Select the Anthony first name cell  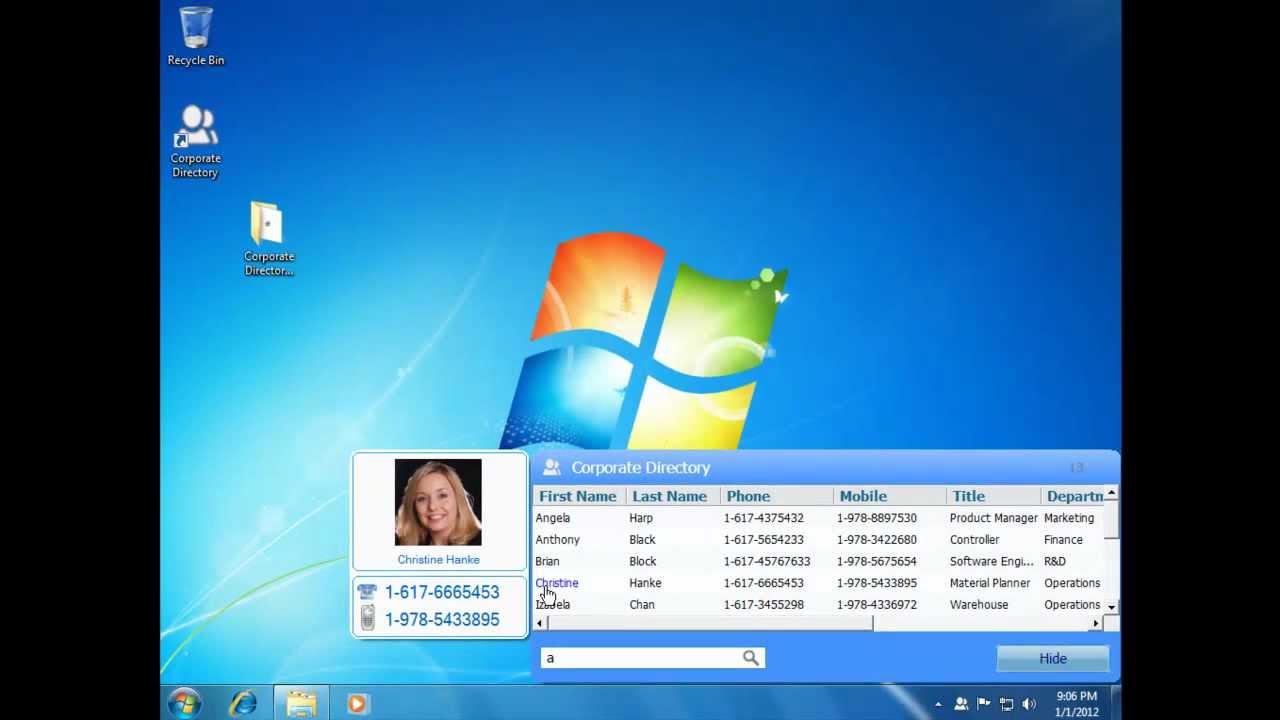(557, 540)
